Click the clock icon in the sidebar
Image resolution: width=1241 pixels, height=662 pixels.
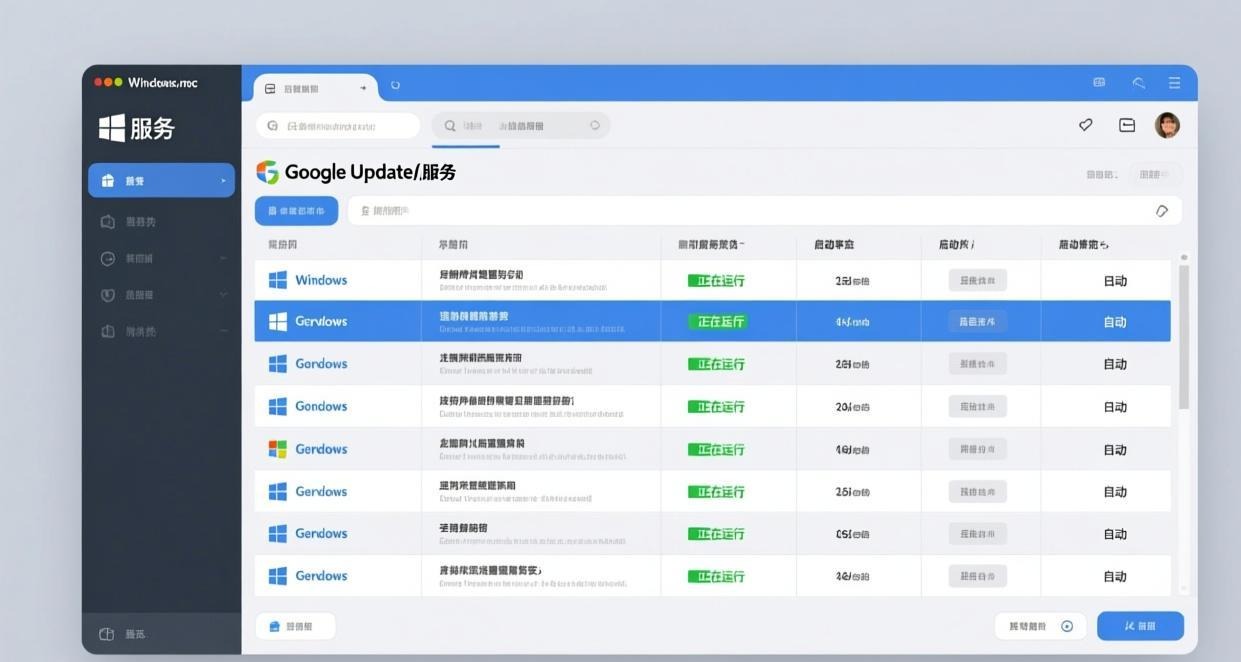108,258
